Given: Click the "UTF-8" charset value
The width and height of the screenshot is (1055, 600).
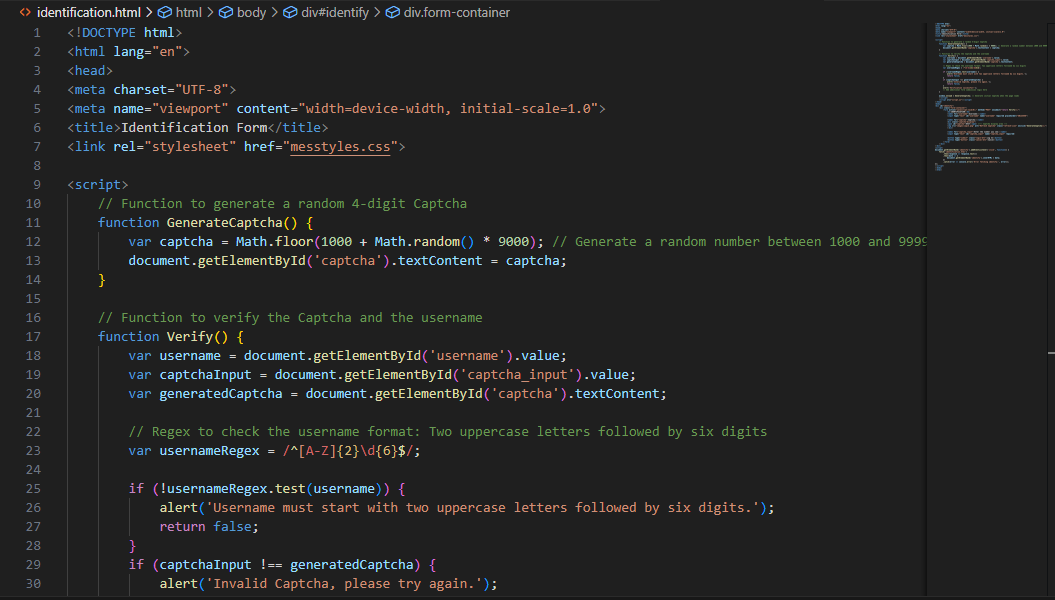Looking at the screenshot, I should tap(202, 89).
